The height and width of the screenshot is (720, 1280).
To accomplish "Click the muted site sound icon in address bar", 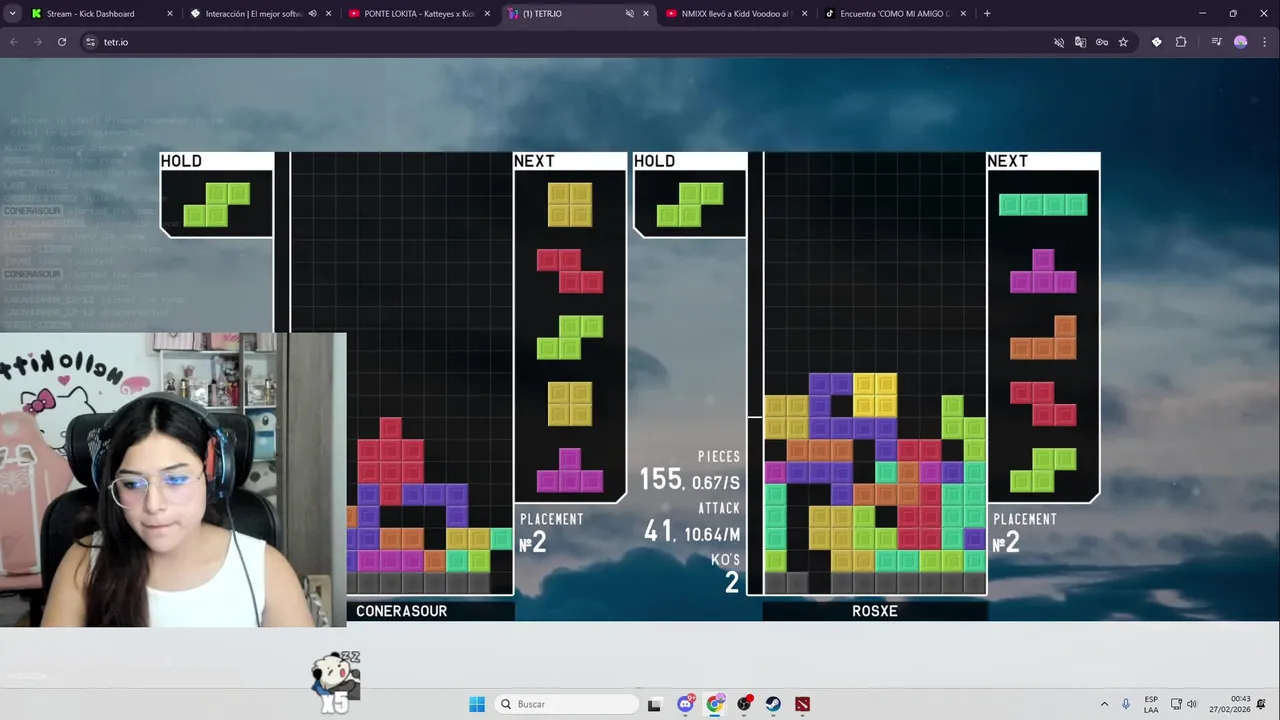I will tap(1059, 42).
